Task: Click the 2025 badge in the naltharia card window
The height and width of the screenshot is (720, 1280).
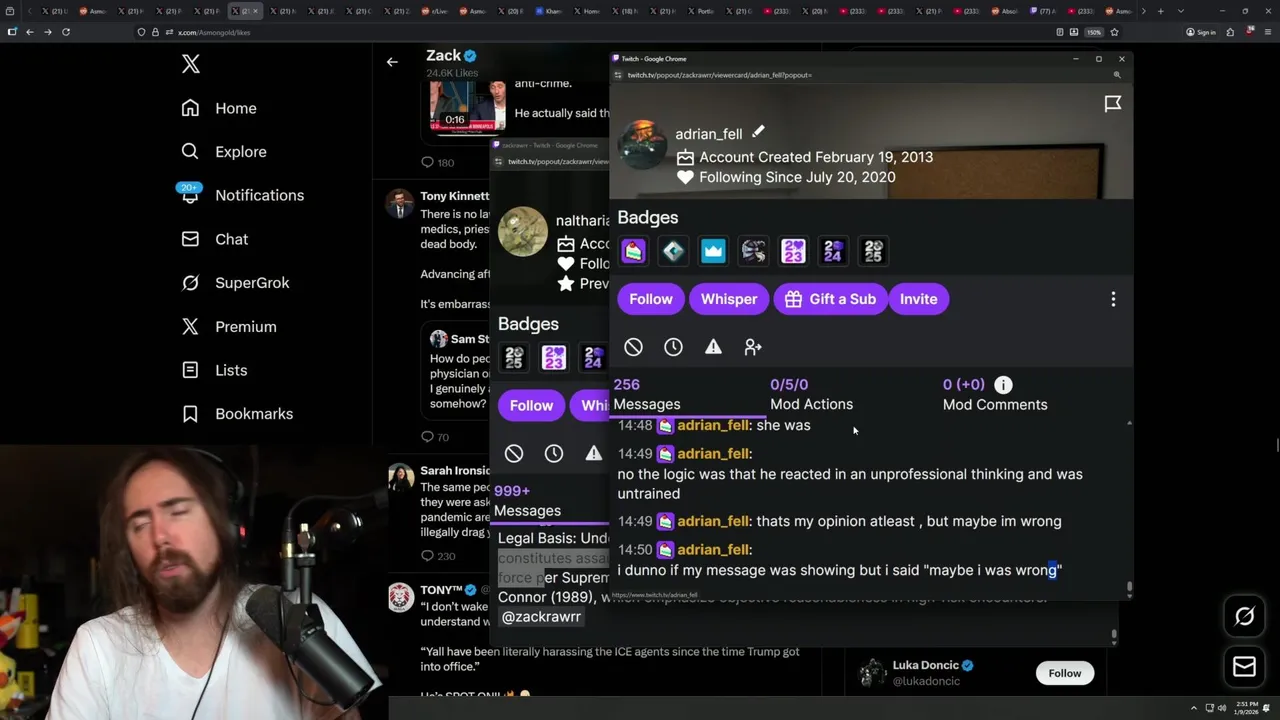Action: click(513, 357)
